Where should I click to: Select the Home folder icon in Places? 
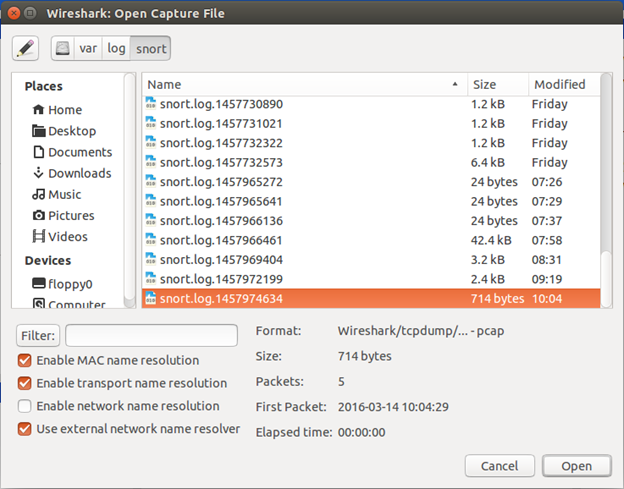tap(39, 110)
